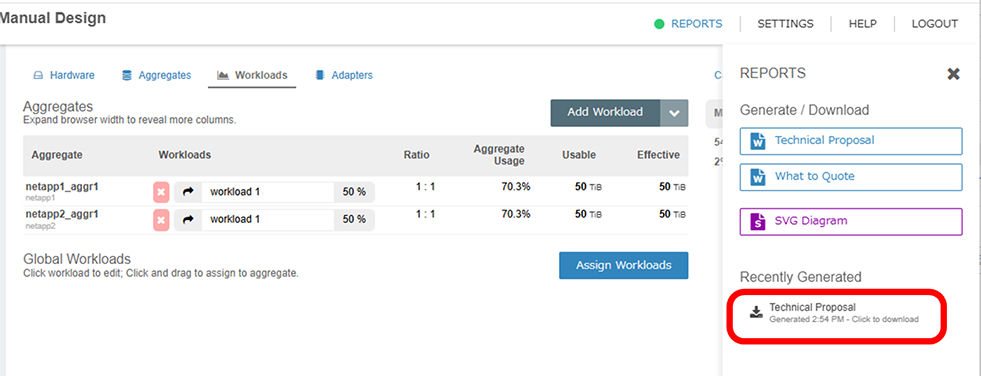Click the SVG Diagram file icon

[758, 221]
